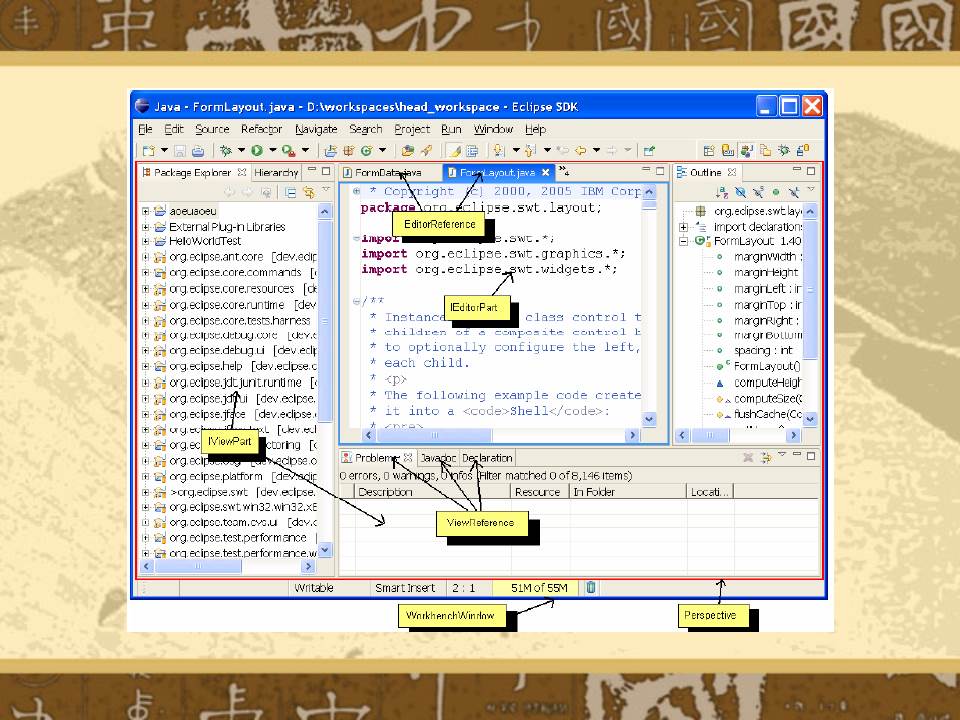Toggle Hide Non-Public Members in Outline
The width and height of the screenshot is (960, 720).
point(776,192)
